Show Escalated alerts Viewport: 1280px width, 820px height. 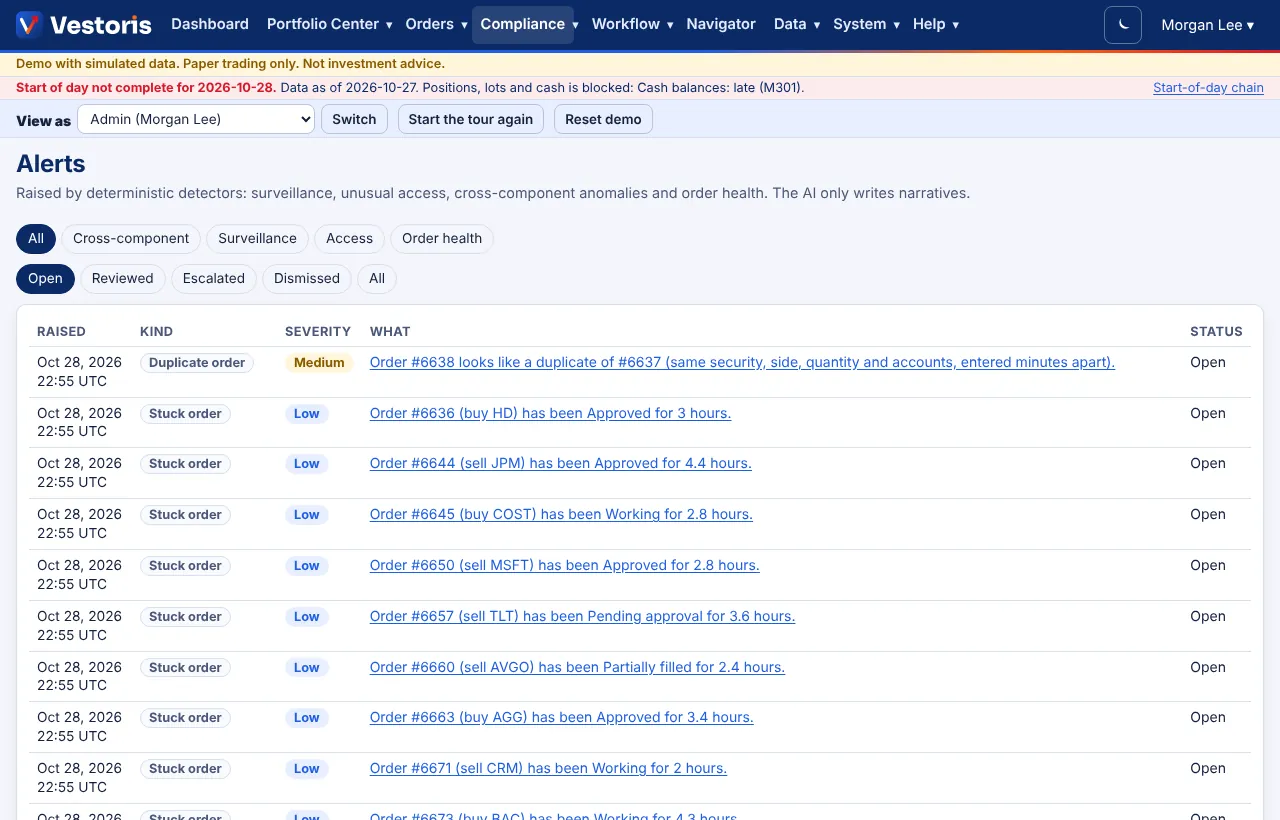coord(214,278)
